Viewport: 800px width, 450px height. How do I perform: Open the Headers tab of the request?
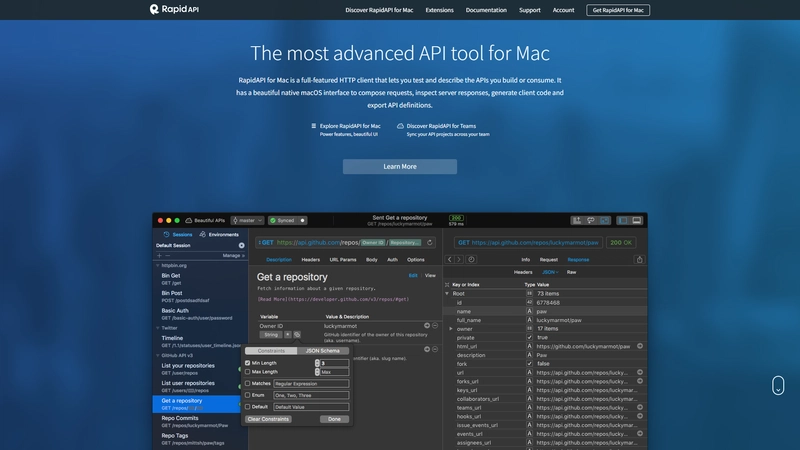[x=310, y=259]
